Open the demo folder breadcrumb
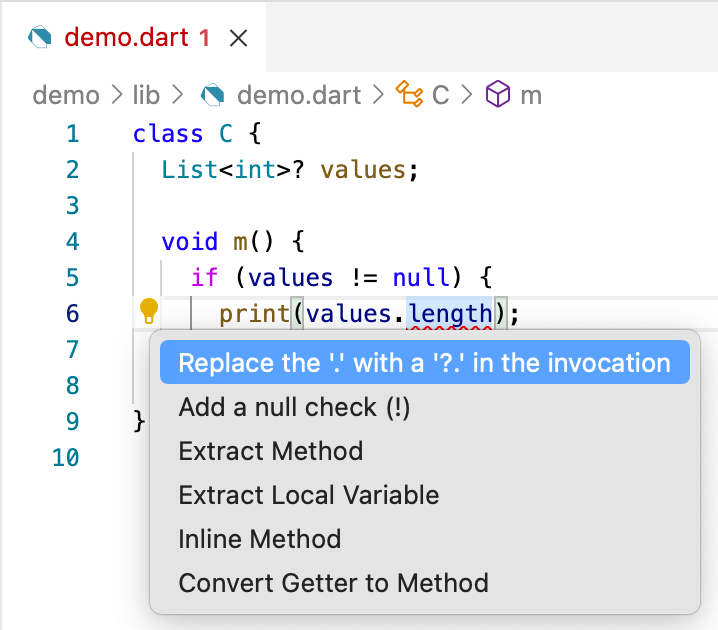The image size is (718, 630). 66,95
